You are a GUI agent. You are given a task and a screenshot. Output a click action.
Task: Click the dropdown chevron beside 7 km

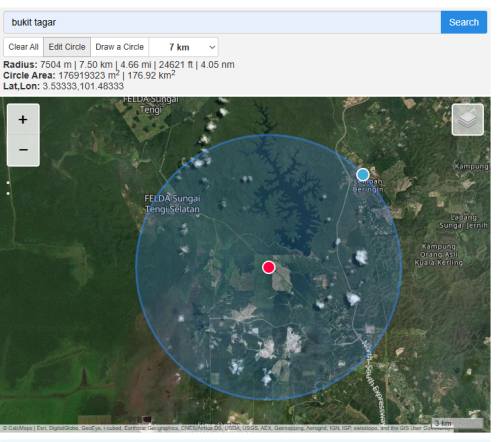pyautogui.click(x=212, y=47)
